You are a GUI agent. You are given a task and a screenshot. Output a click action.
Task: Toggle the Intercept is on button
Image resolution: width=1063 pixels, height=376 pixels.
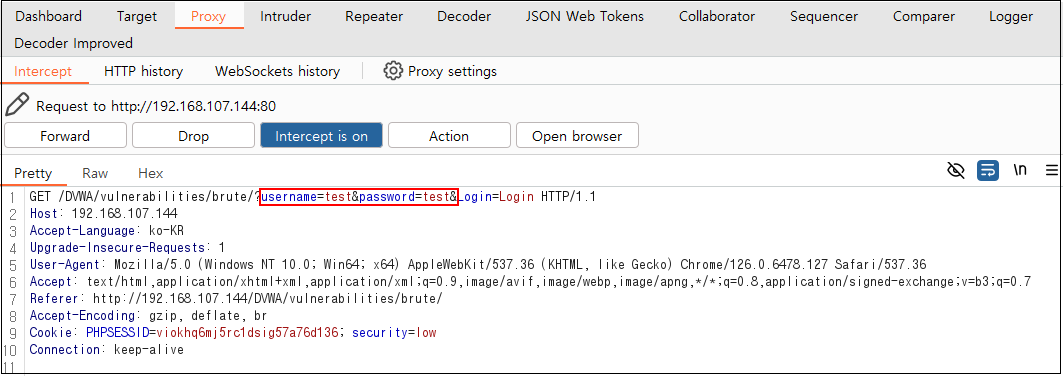click(321, 135)
